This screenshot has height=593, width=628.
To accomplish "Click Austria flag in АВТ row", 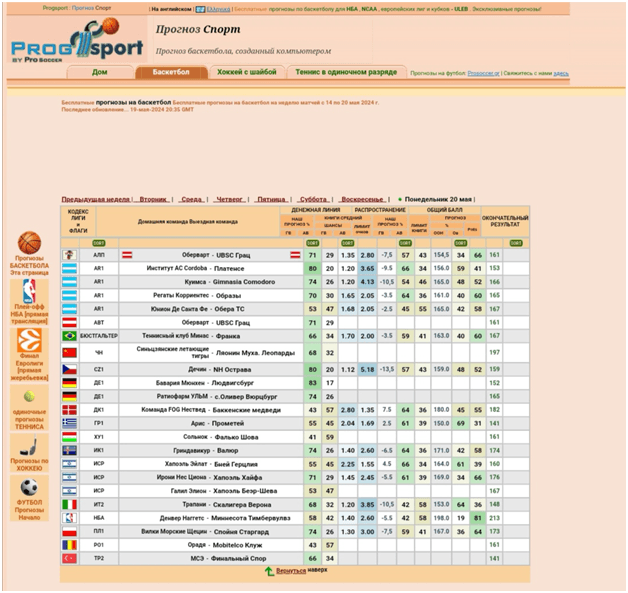I will [x=69, y=322].
